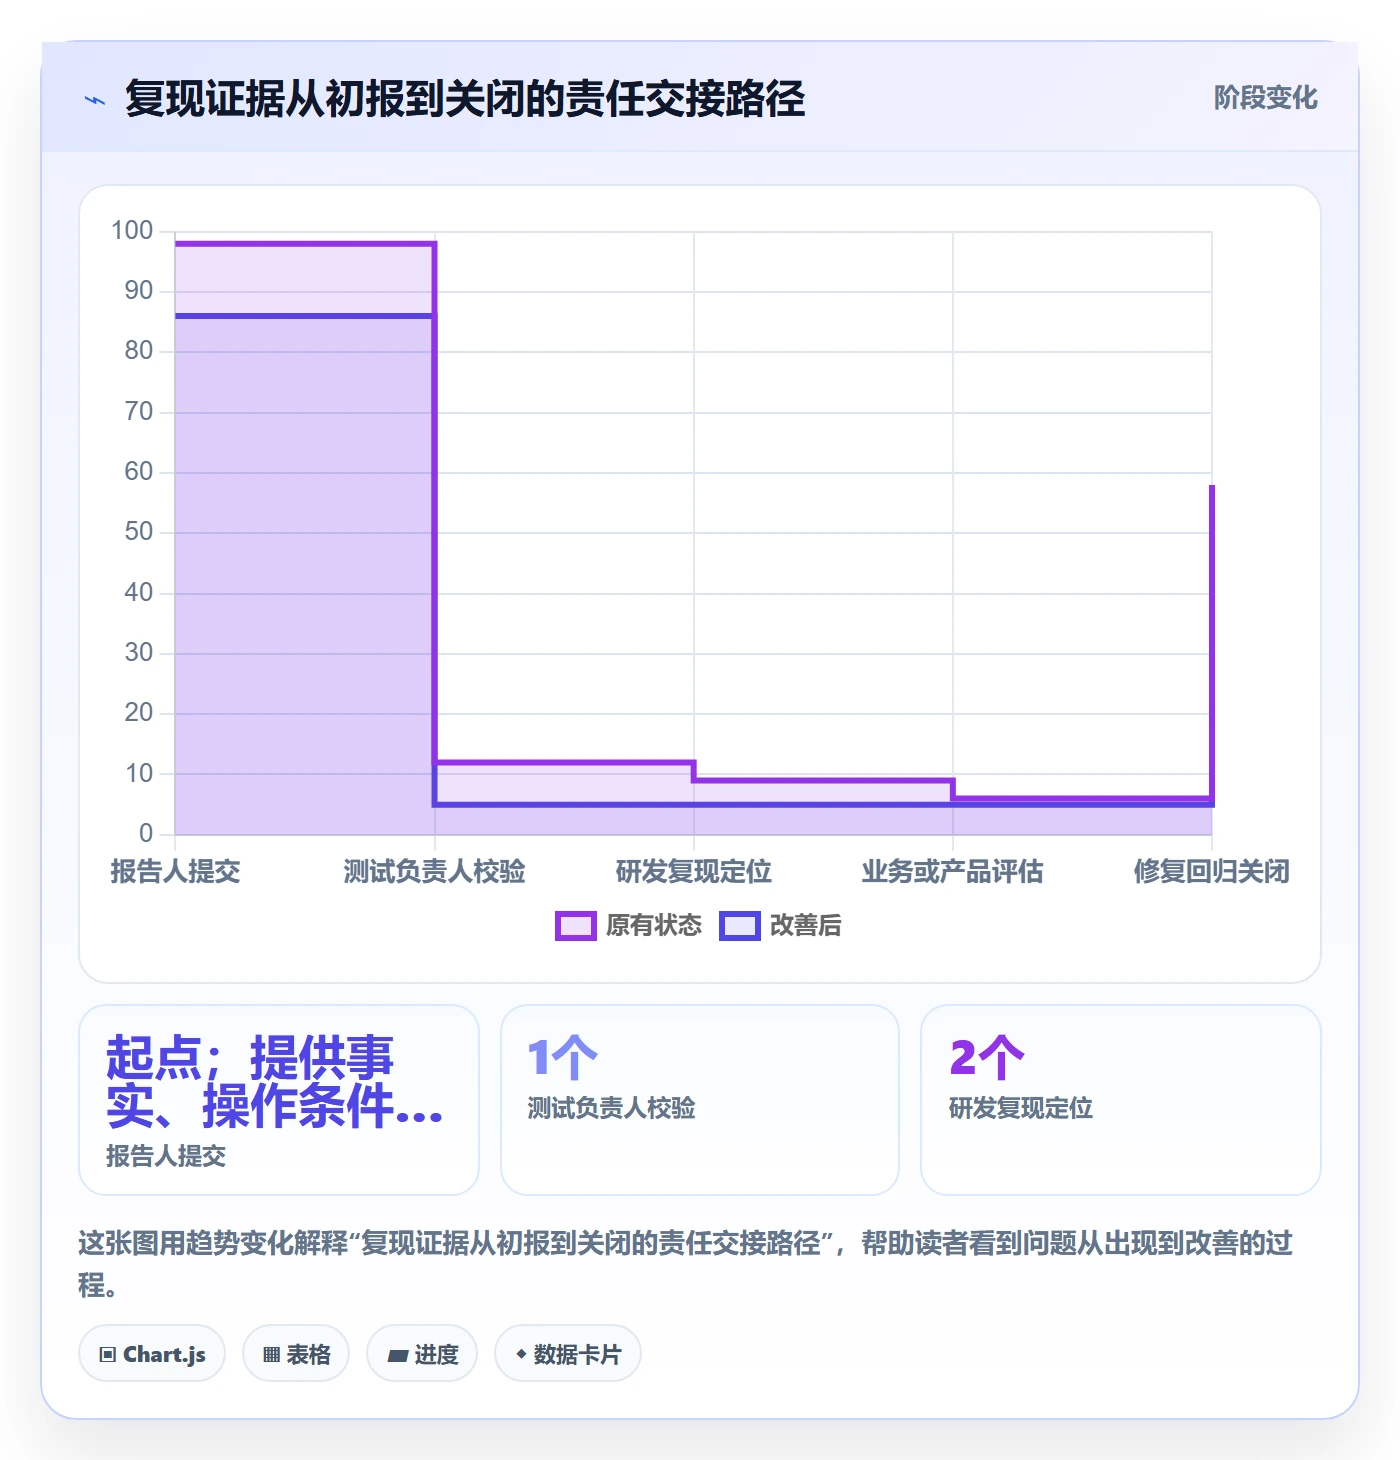
Task: Click the 起点 headline in first card
Action: (275, 1082)
